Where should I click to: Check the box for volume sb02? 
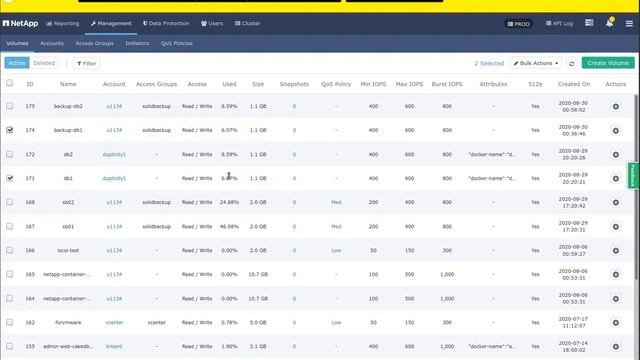[x=9, y=202]
